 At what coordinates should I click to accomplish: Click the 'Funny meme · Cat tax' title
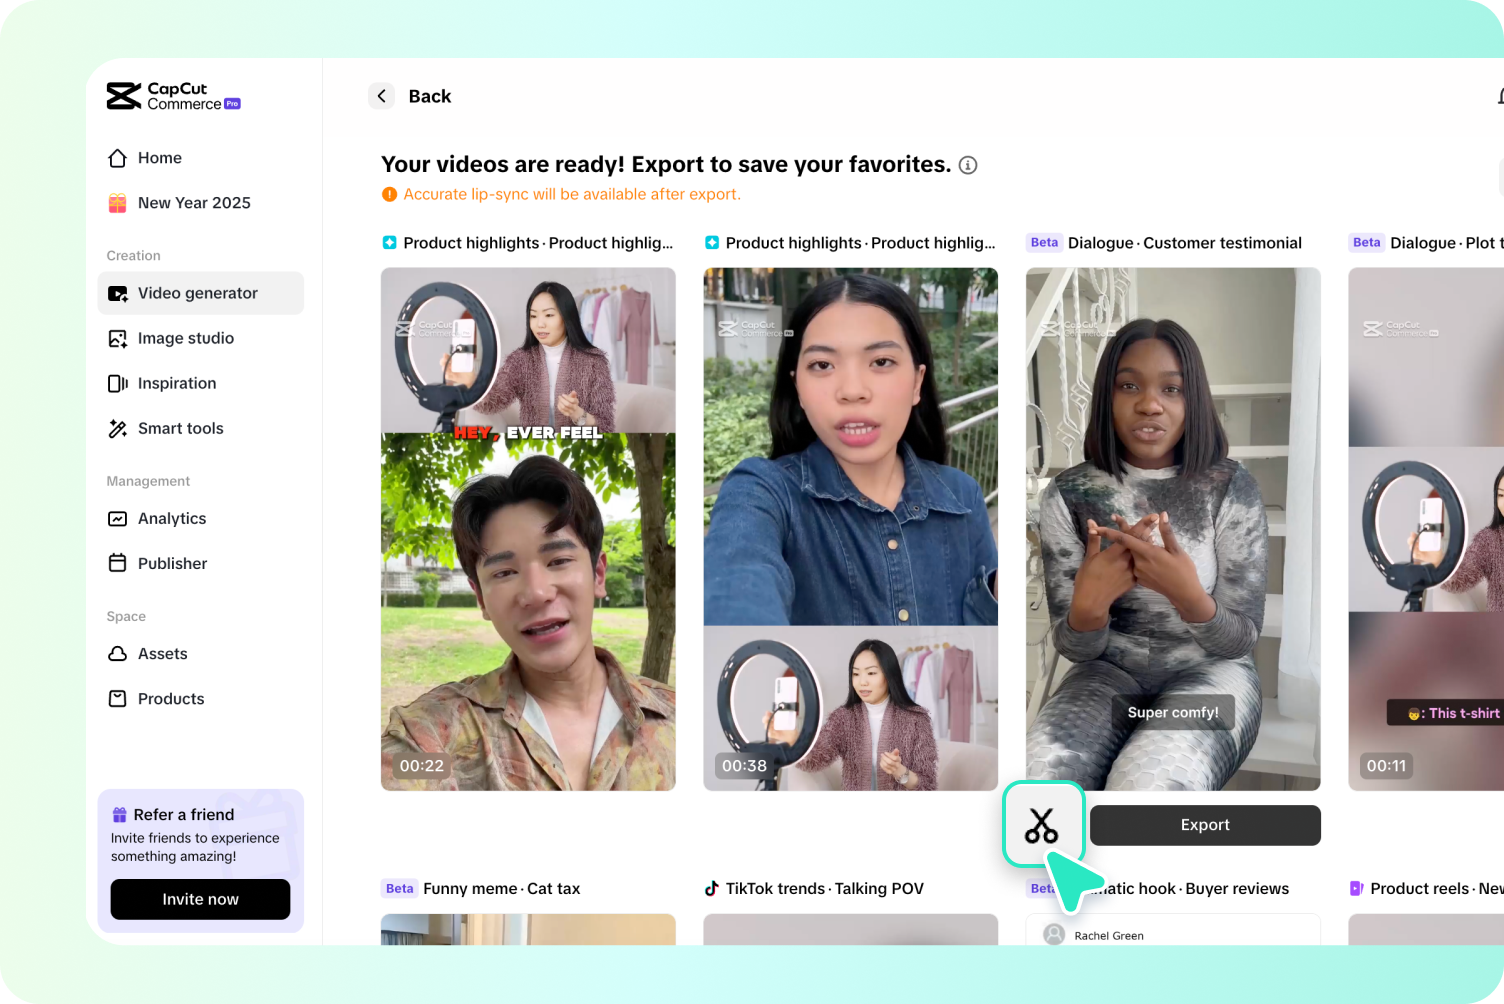coord(502,888)
